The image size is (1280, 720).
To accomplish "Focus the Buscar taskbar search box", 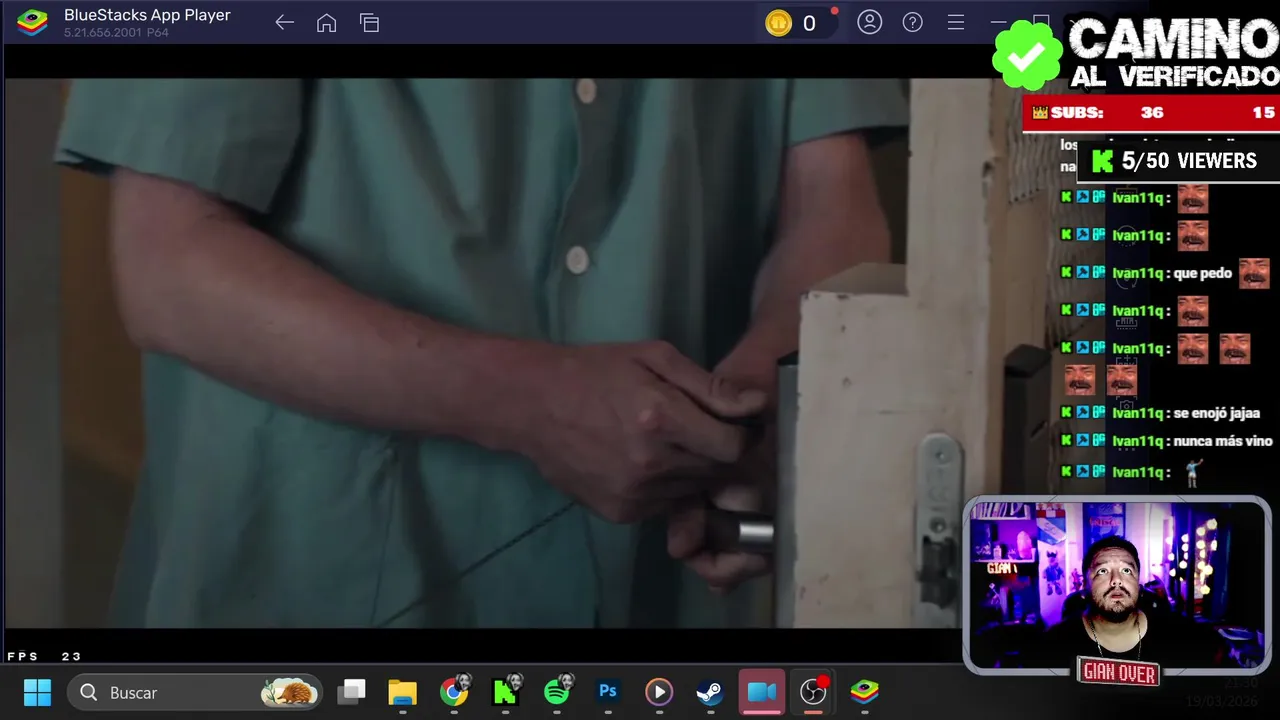I will pyautogui.click(x=195, y=692).
